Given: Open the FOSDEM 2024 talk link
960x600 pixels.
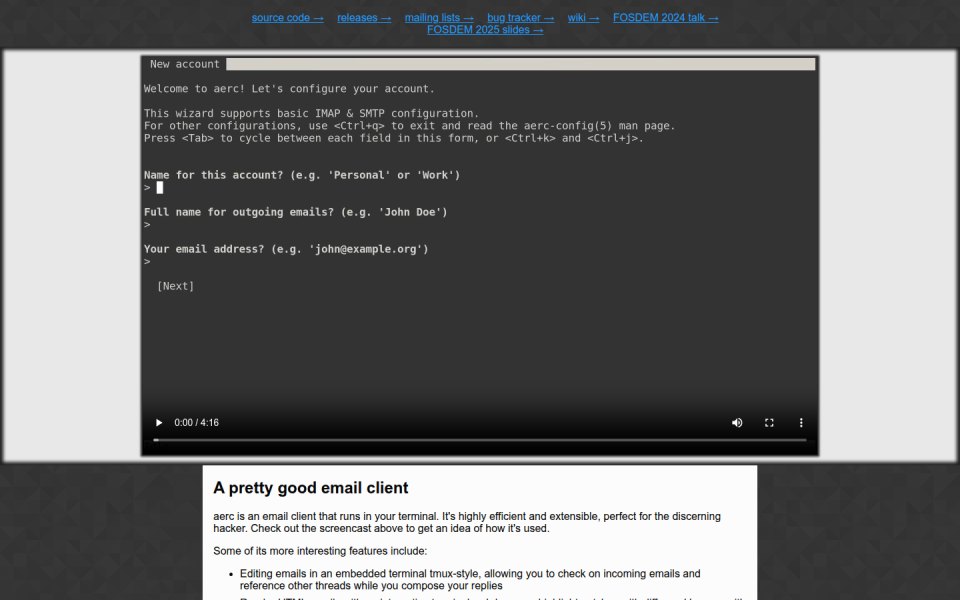Looking at the screenshot, I should point(666,18).
